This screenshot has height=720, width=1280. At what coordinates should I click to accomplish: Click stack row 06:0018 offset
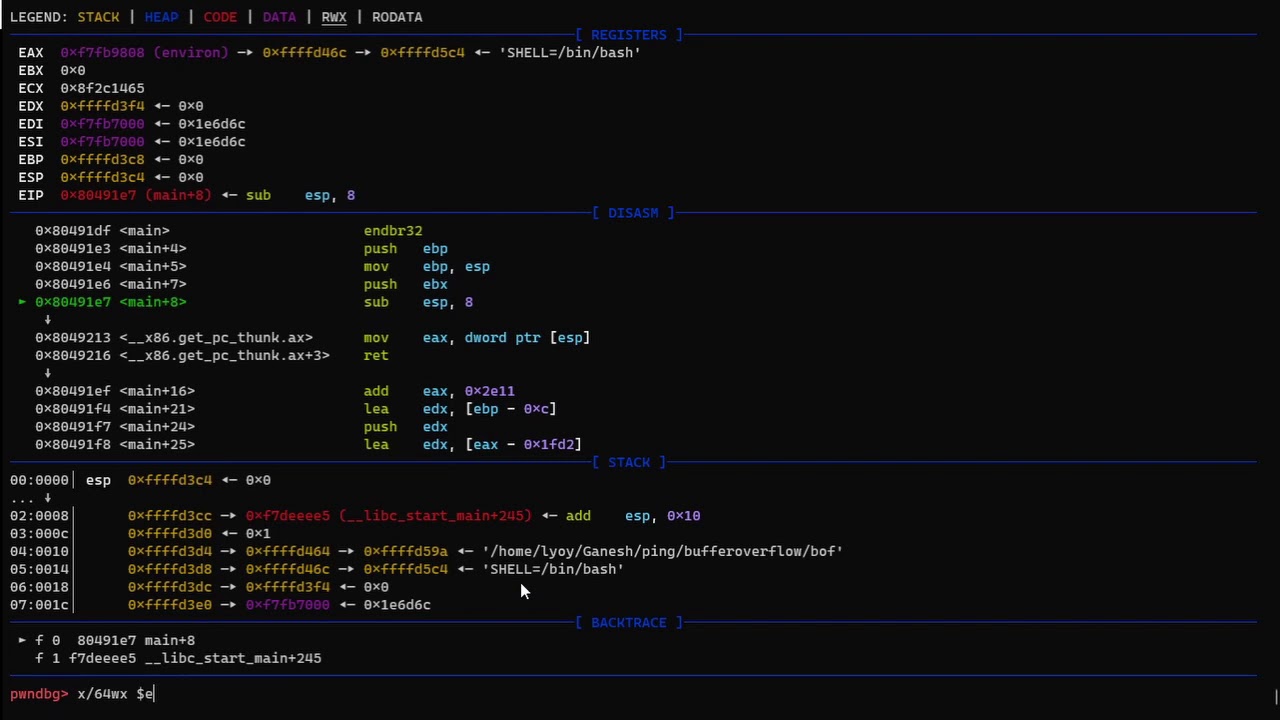click(x=39, y=587)
